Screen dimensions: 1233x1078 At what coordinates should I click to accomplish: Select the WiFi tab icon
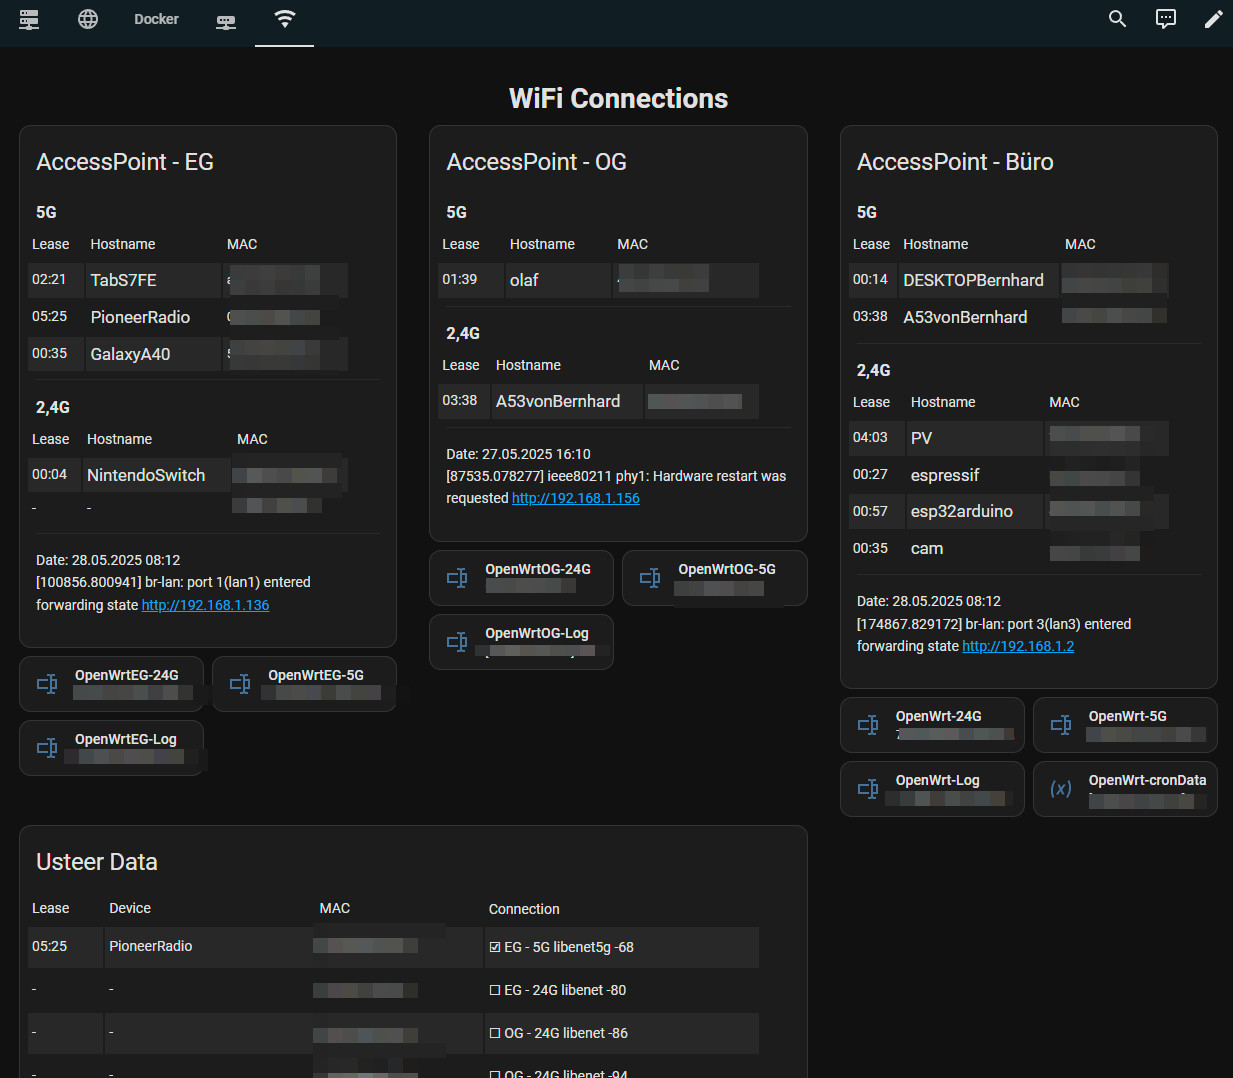(285, 19)
